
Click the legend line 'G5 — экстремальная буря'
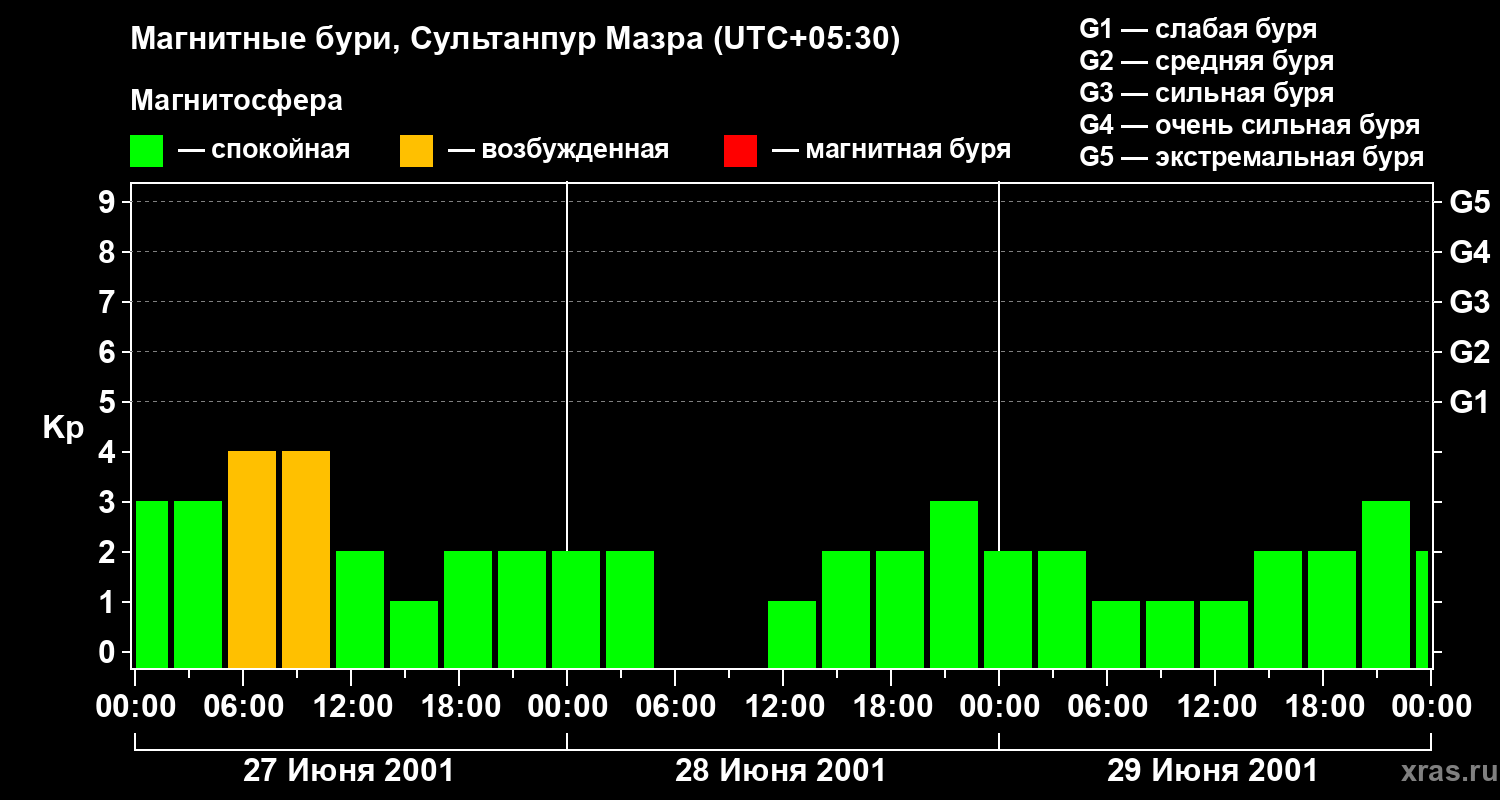coord(1252,157)
